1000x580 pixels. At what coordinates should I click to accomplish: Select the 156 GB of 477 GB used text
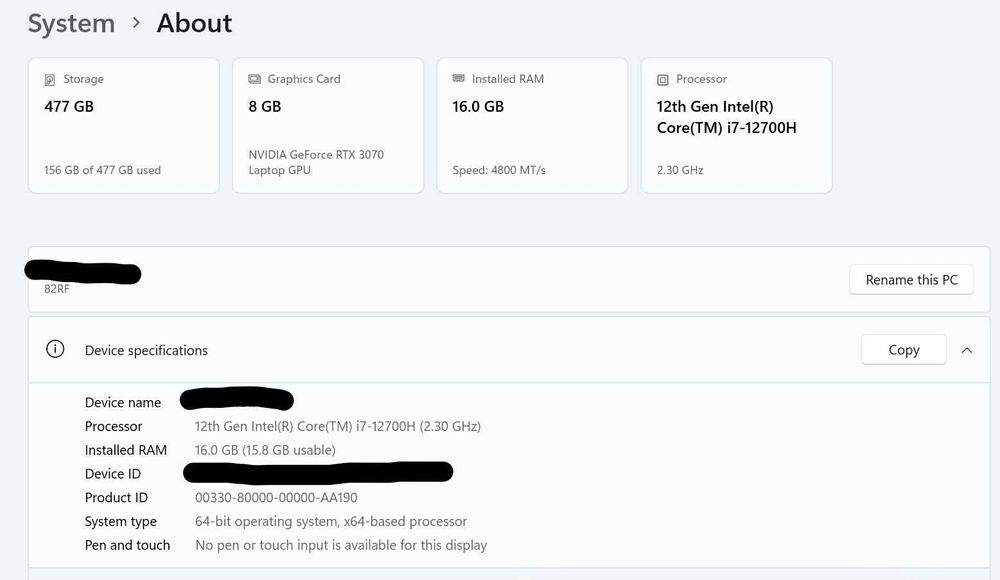click(x=102, y=170)
